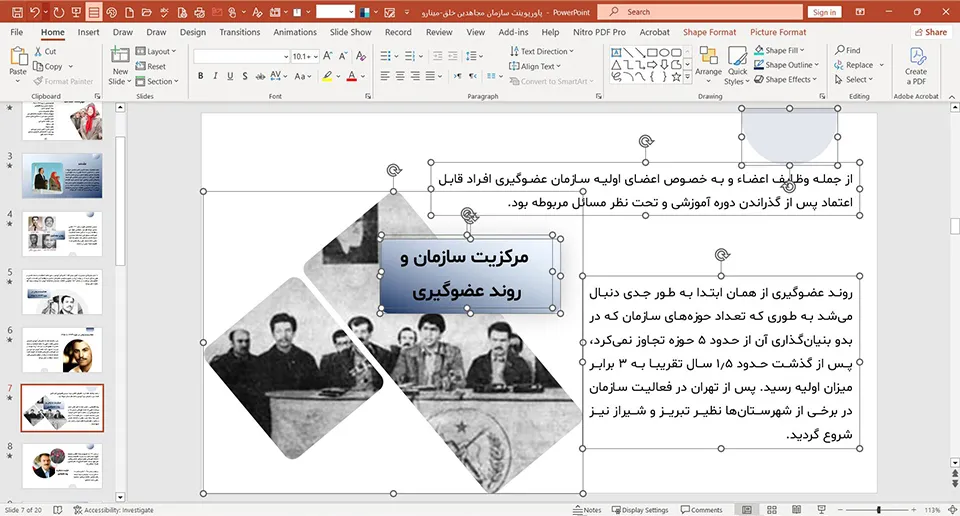Viewport: 960px width, 516px height.
Task: Adjust the zoom slider handle
Action: [x=879, y=510]
